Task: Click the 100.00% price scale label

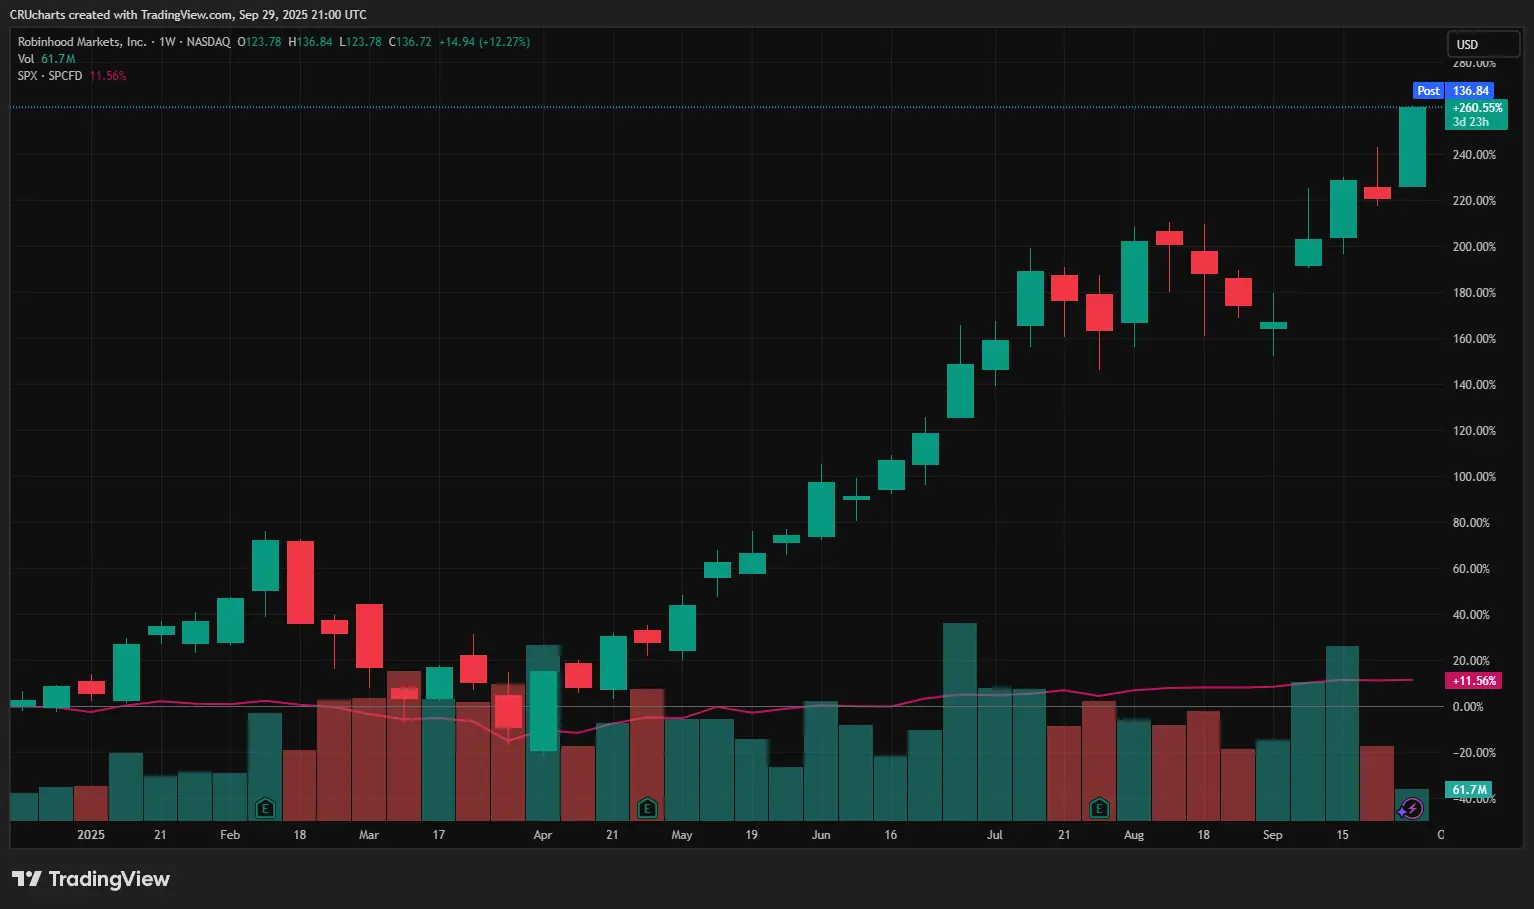Action: click(1474, 477)
